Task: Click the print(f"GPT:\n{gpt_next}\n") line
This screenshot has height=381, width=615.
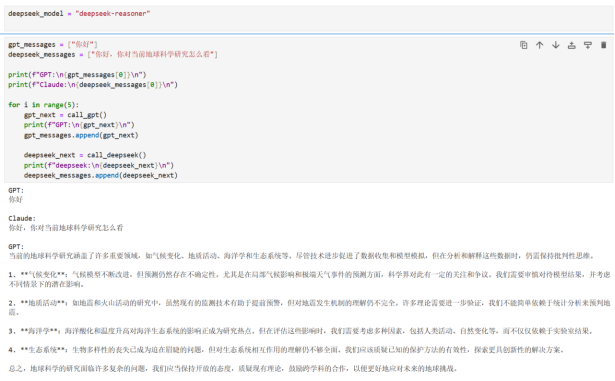Action: pos(79,125)
